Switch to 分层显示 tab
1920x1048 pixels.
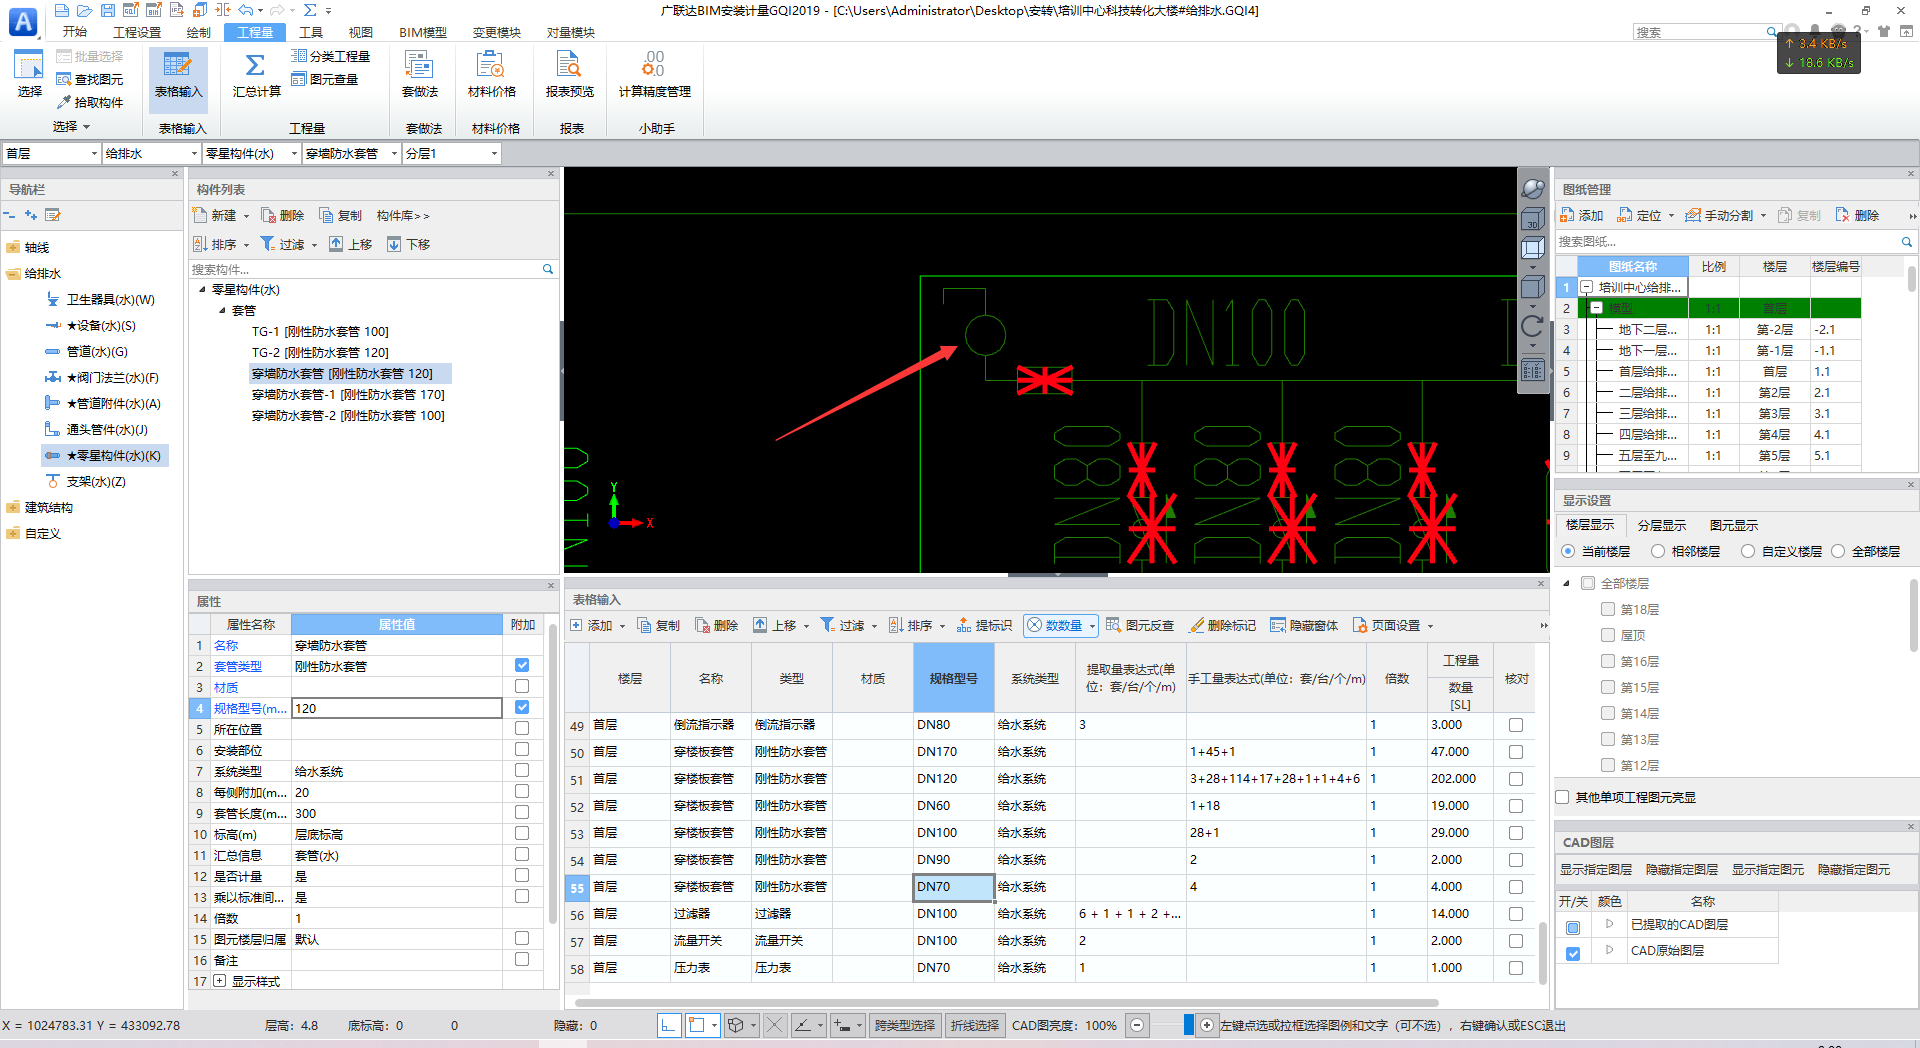click(x=1661, y=525)
